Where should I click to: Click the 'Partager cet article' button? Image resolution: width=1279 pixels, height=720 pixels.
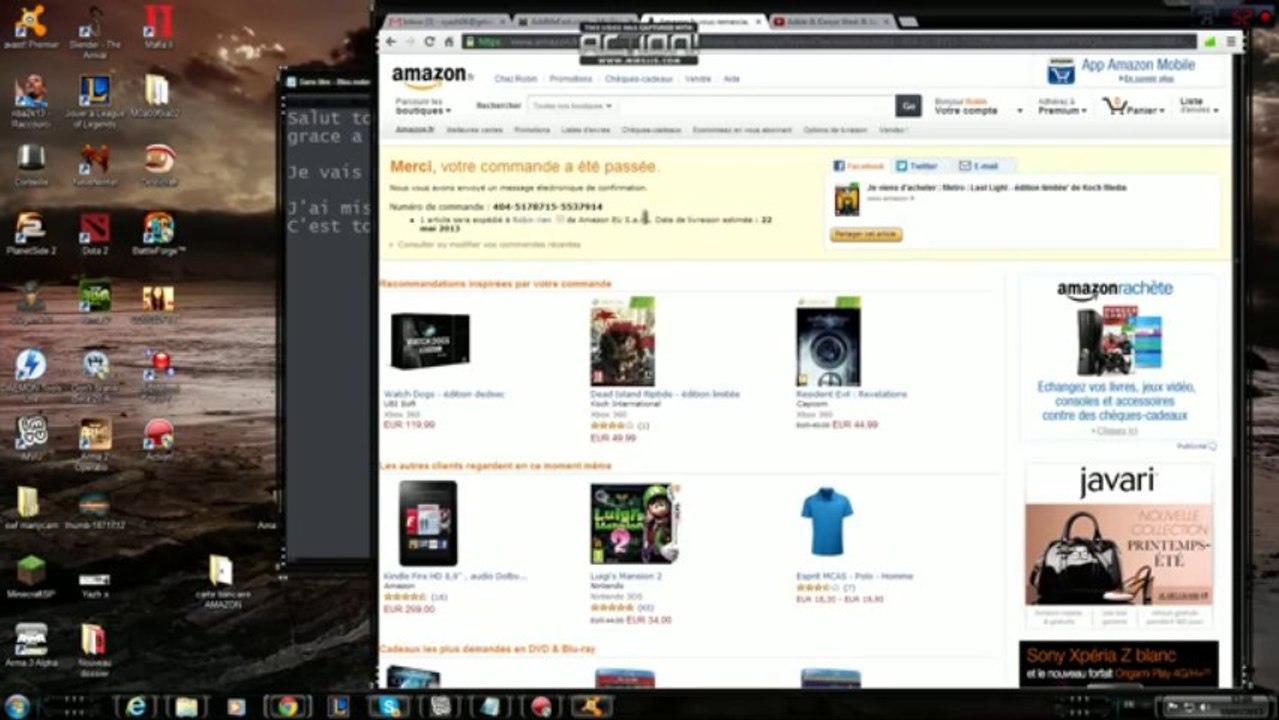tap(866, 234)
